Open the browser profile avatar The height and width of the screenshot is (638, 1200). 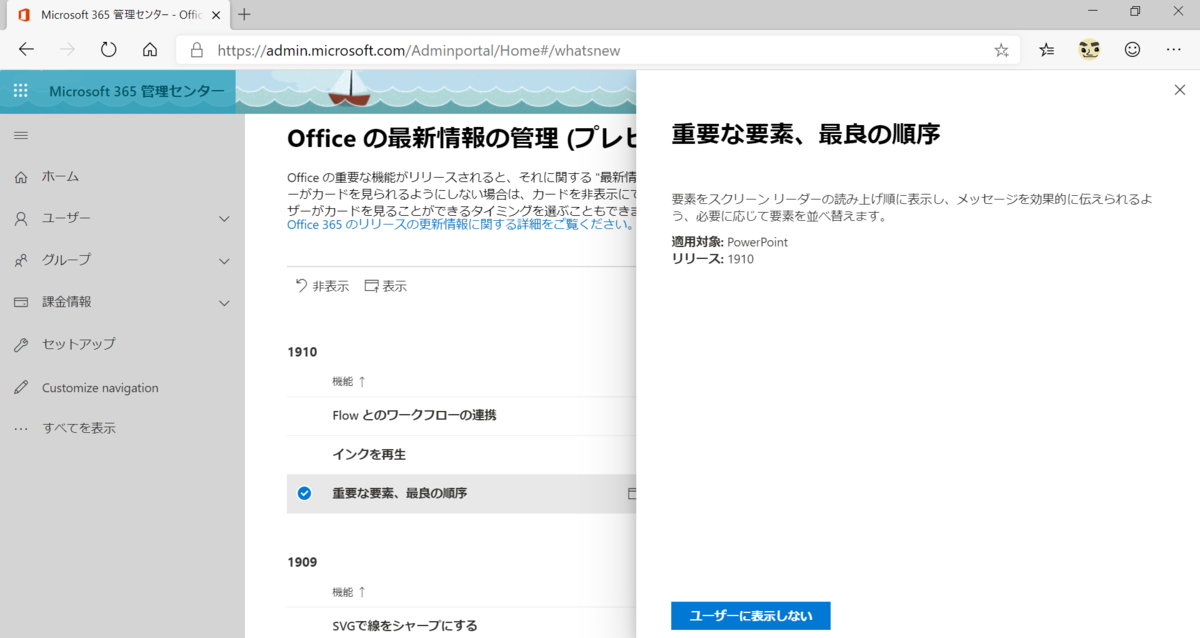[x=1089, y=49]
